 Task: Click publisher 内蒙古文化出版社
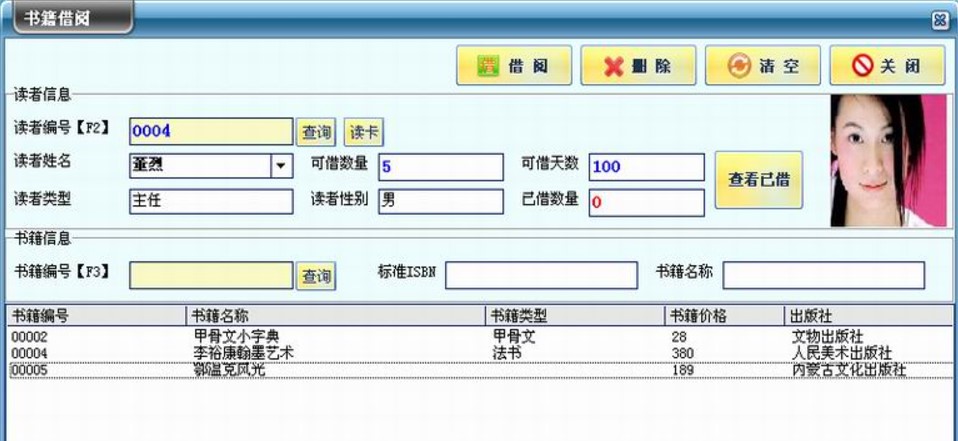click(849, 370)
